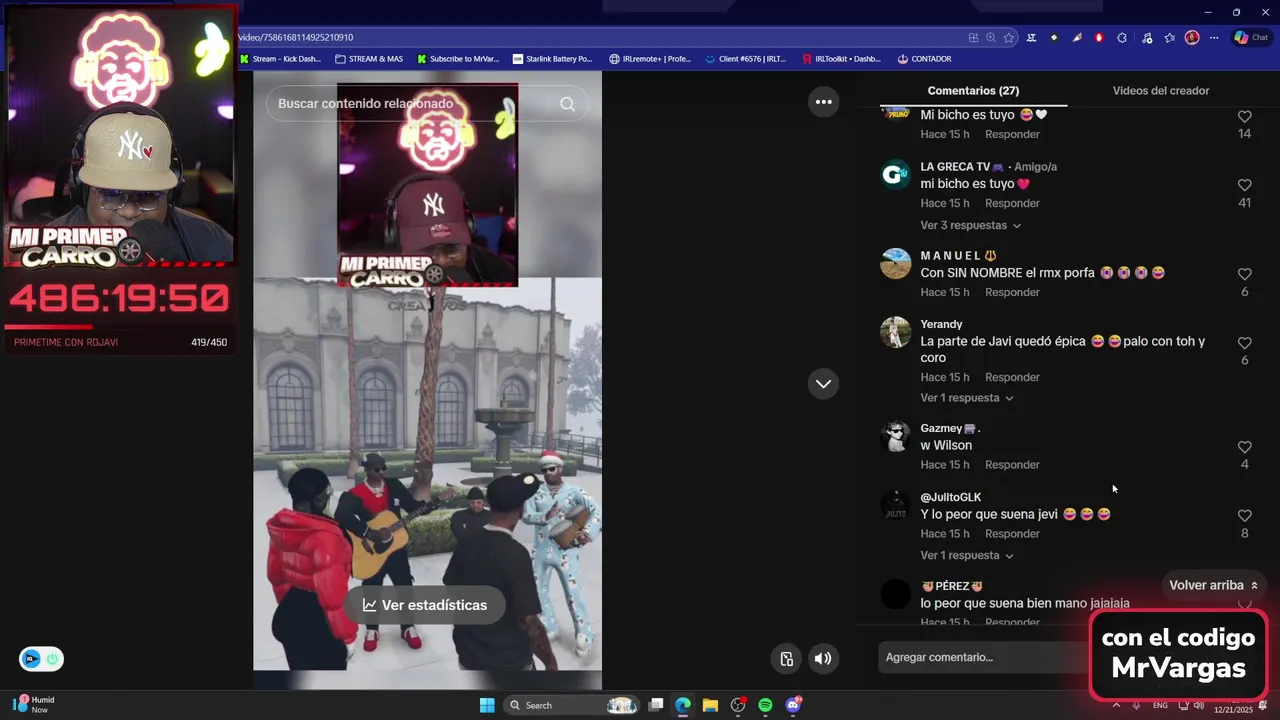Viewport: 1280px width, 720px height.
Task: Like @JulitoGLK's comment heart
Action: point(1244,516)
